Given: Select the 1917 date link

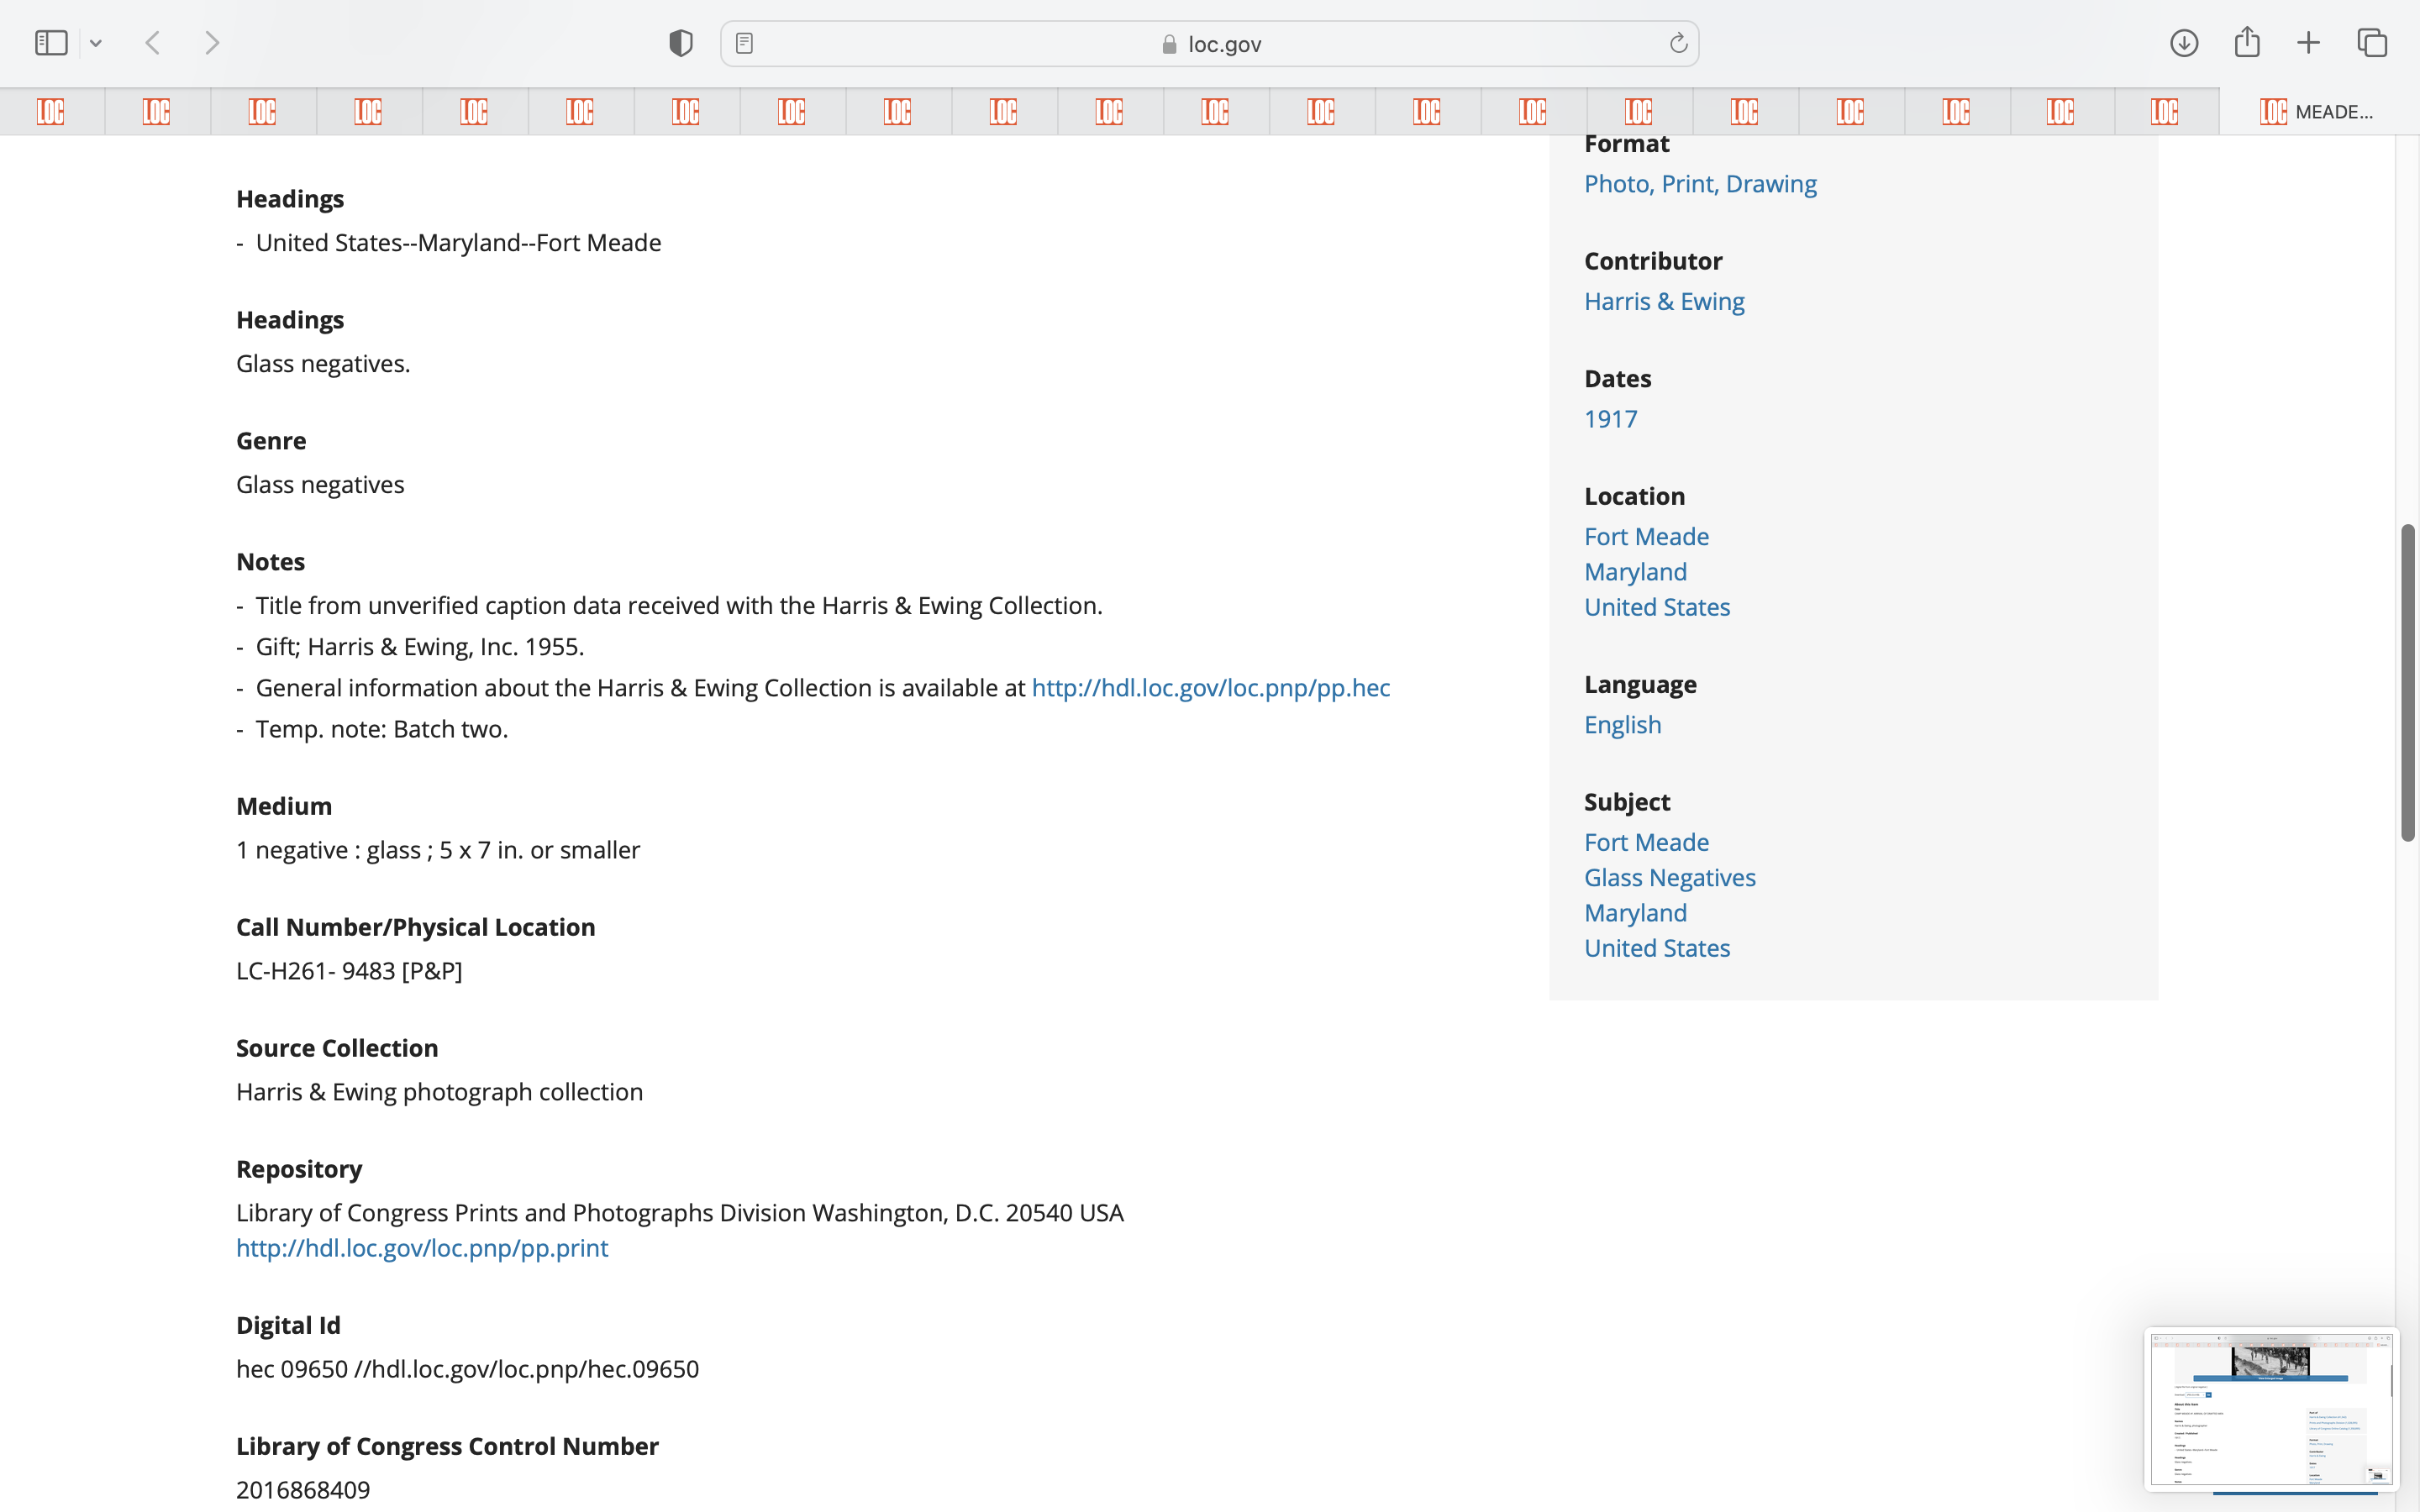Looking at the screenshot, I should click(1610, 419).
